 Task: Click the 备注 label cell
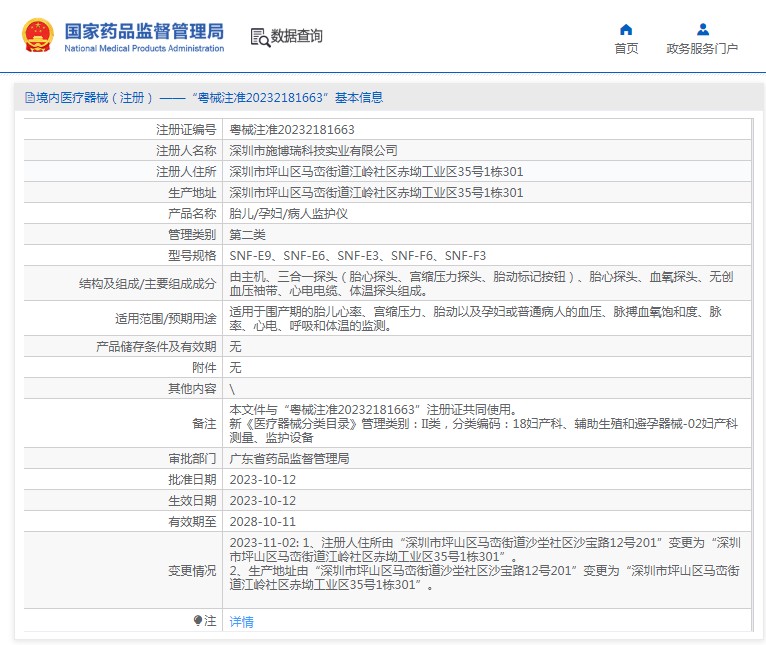[123, 423]
